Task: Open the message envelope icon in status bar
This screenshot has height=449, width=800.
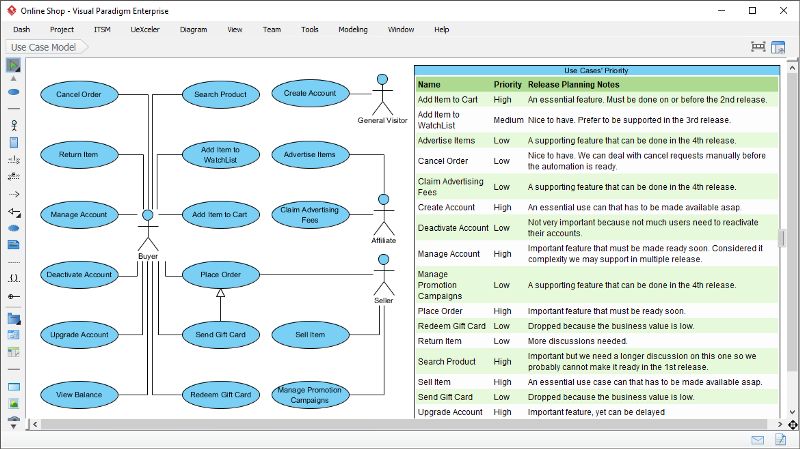Action: pos(758,440)
